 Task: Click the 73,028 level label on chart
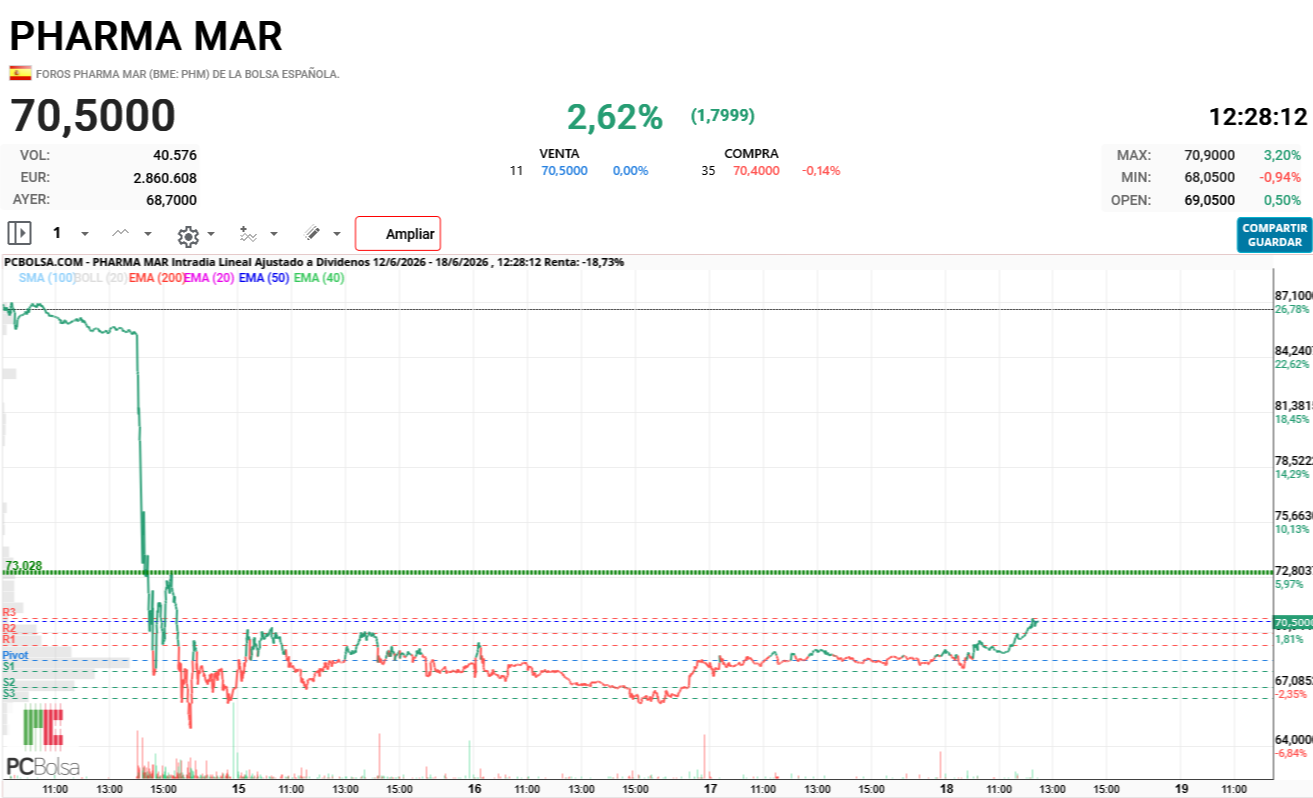coord(24,566)
